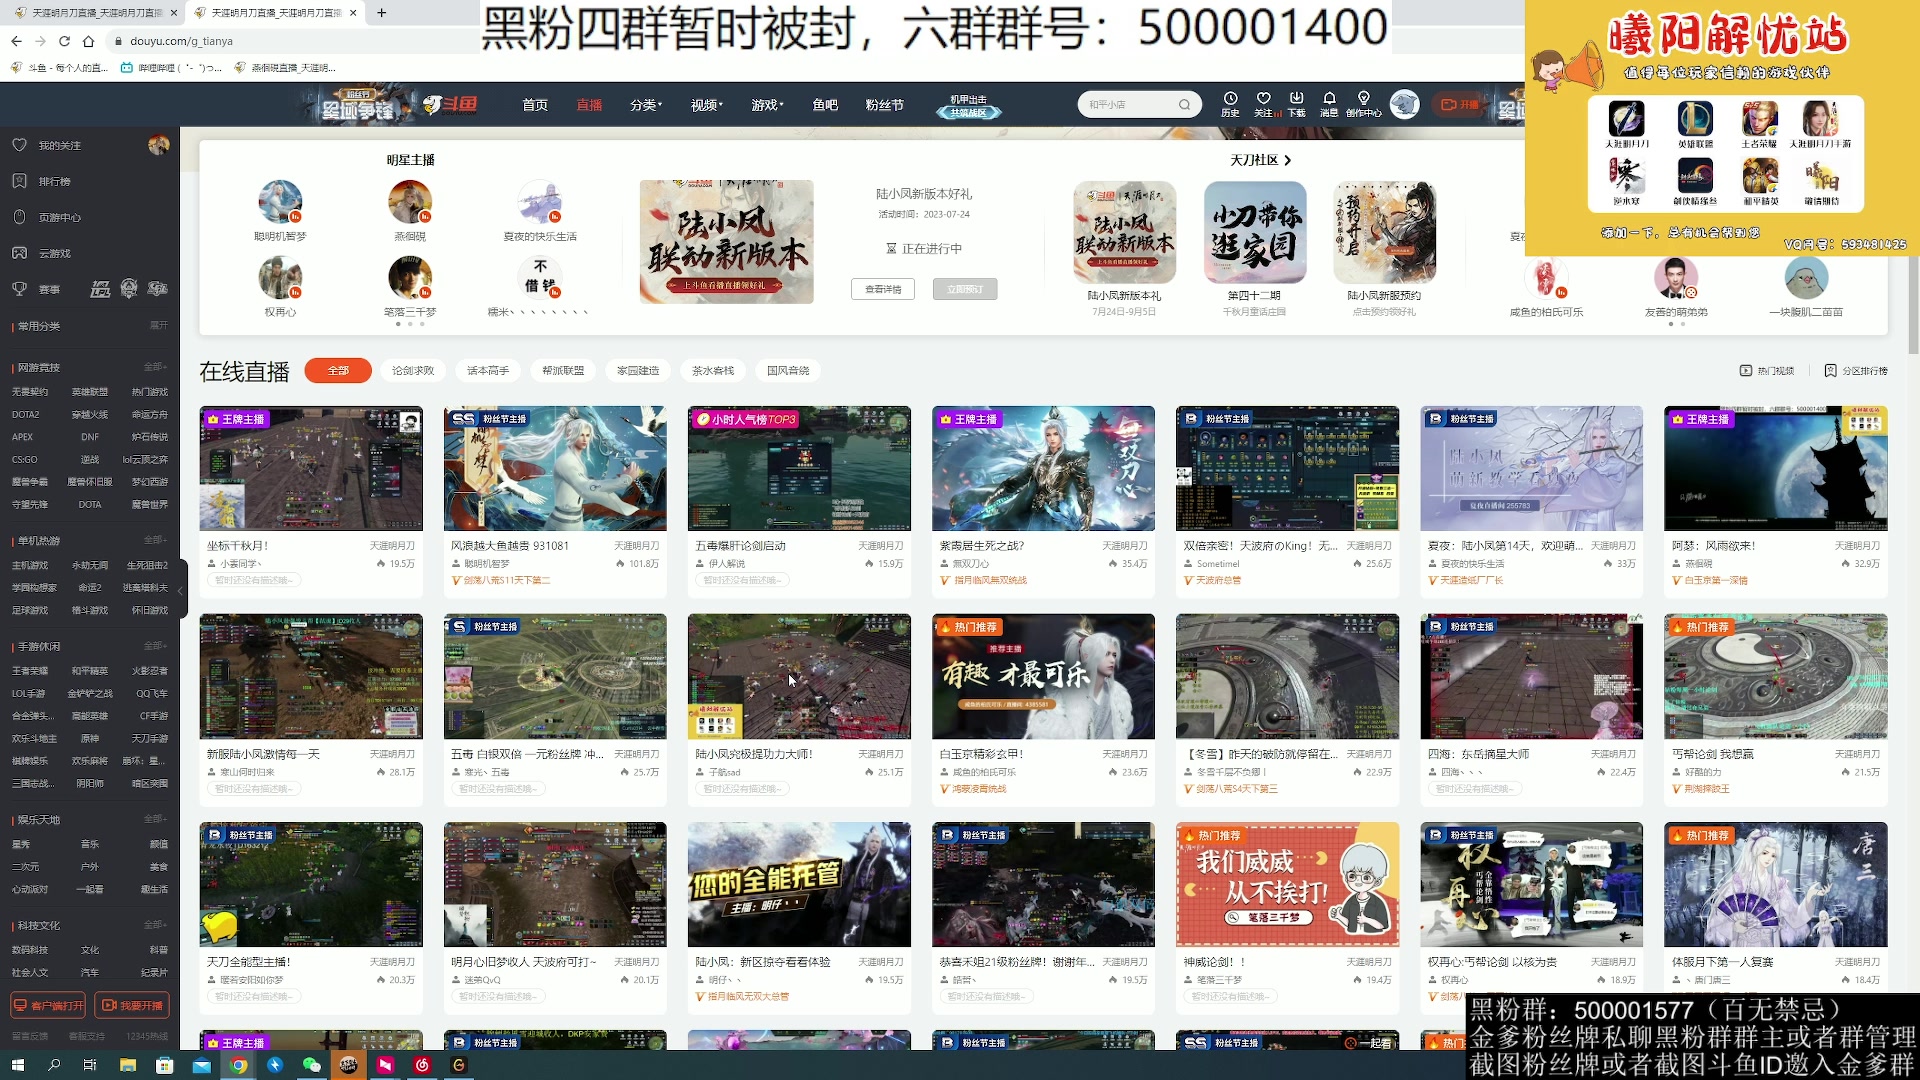Open the 历史 (history) clock icon

[1229, 104]
